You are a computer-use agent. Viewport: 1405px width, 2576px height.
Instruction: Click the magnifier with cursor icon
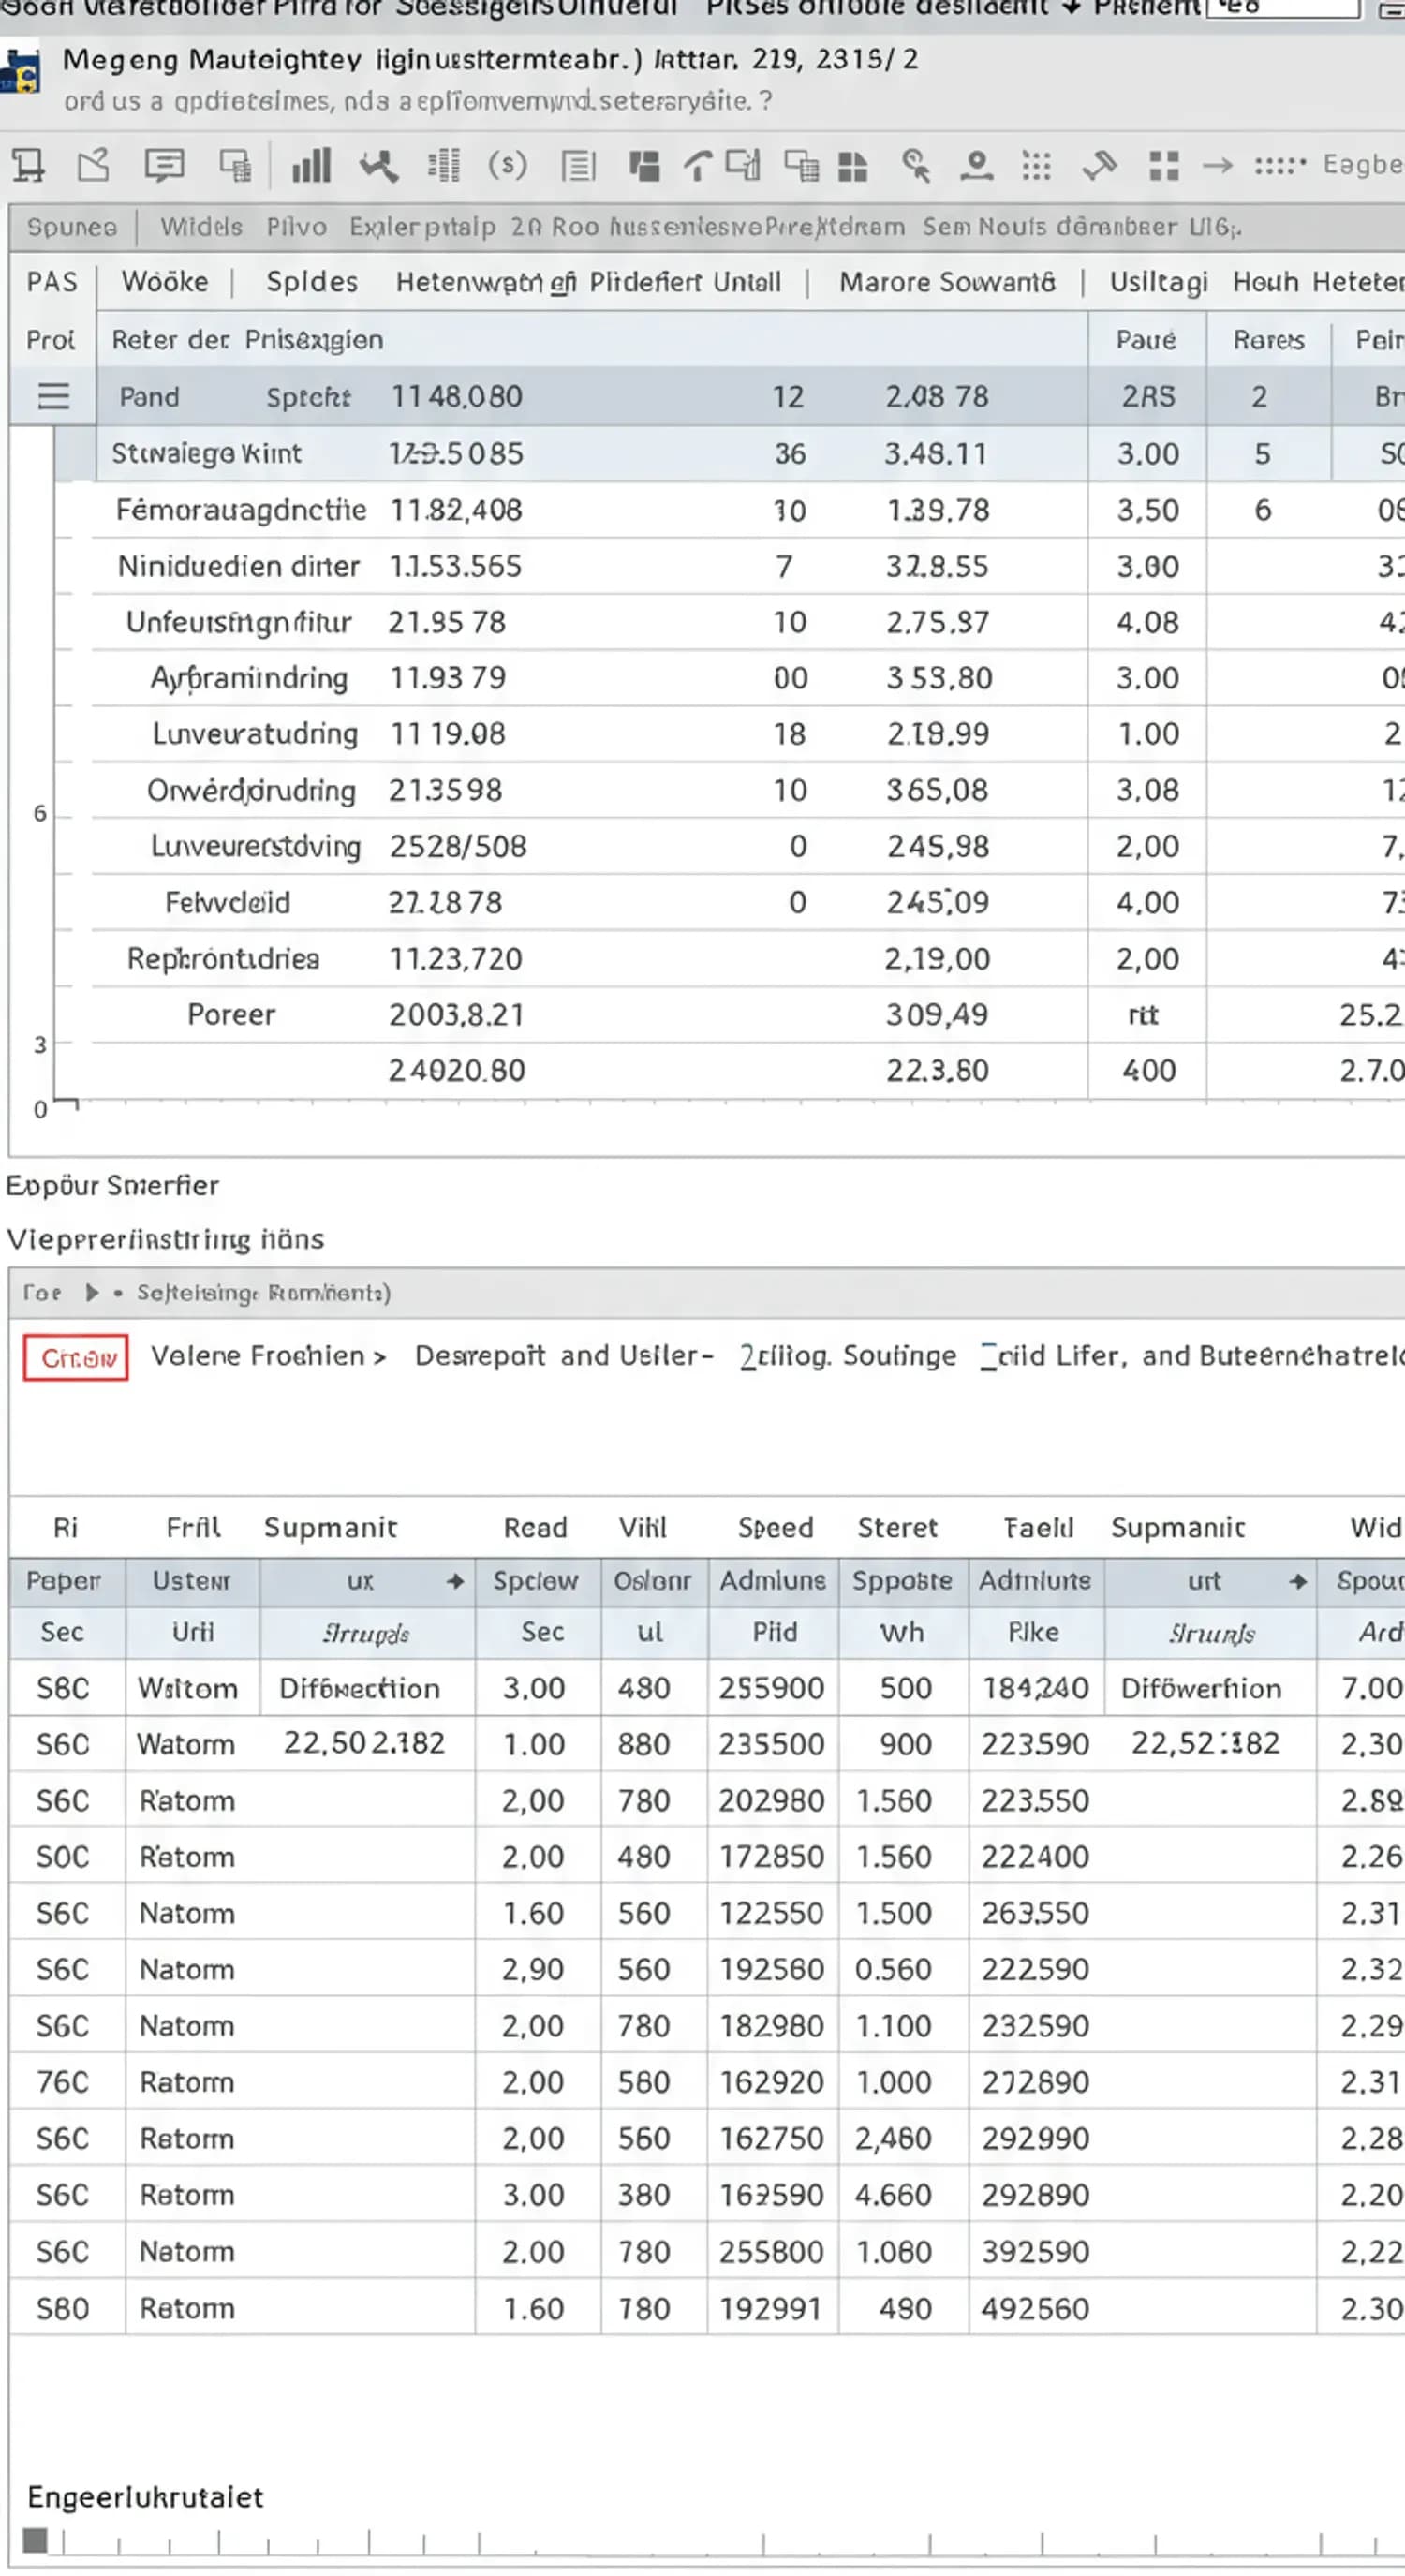[915, 165]
